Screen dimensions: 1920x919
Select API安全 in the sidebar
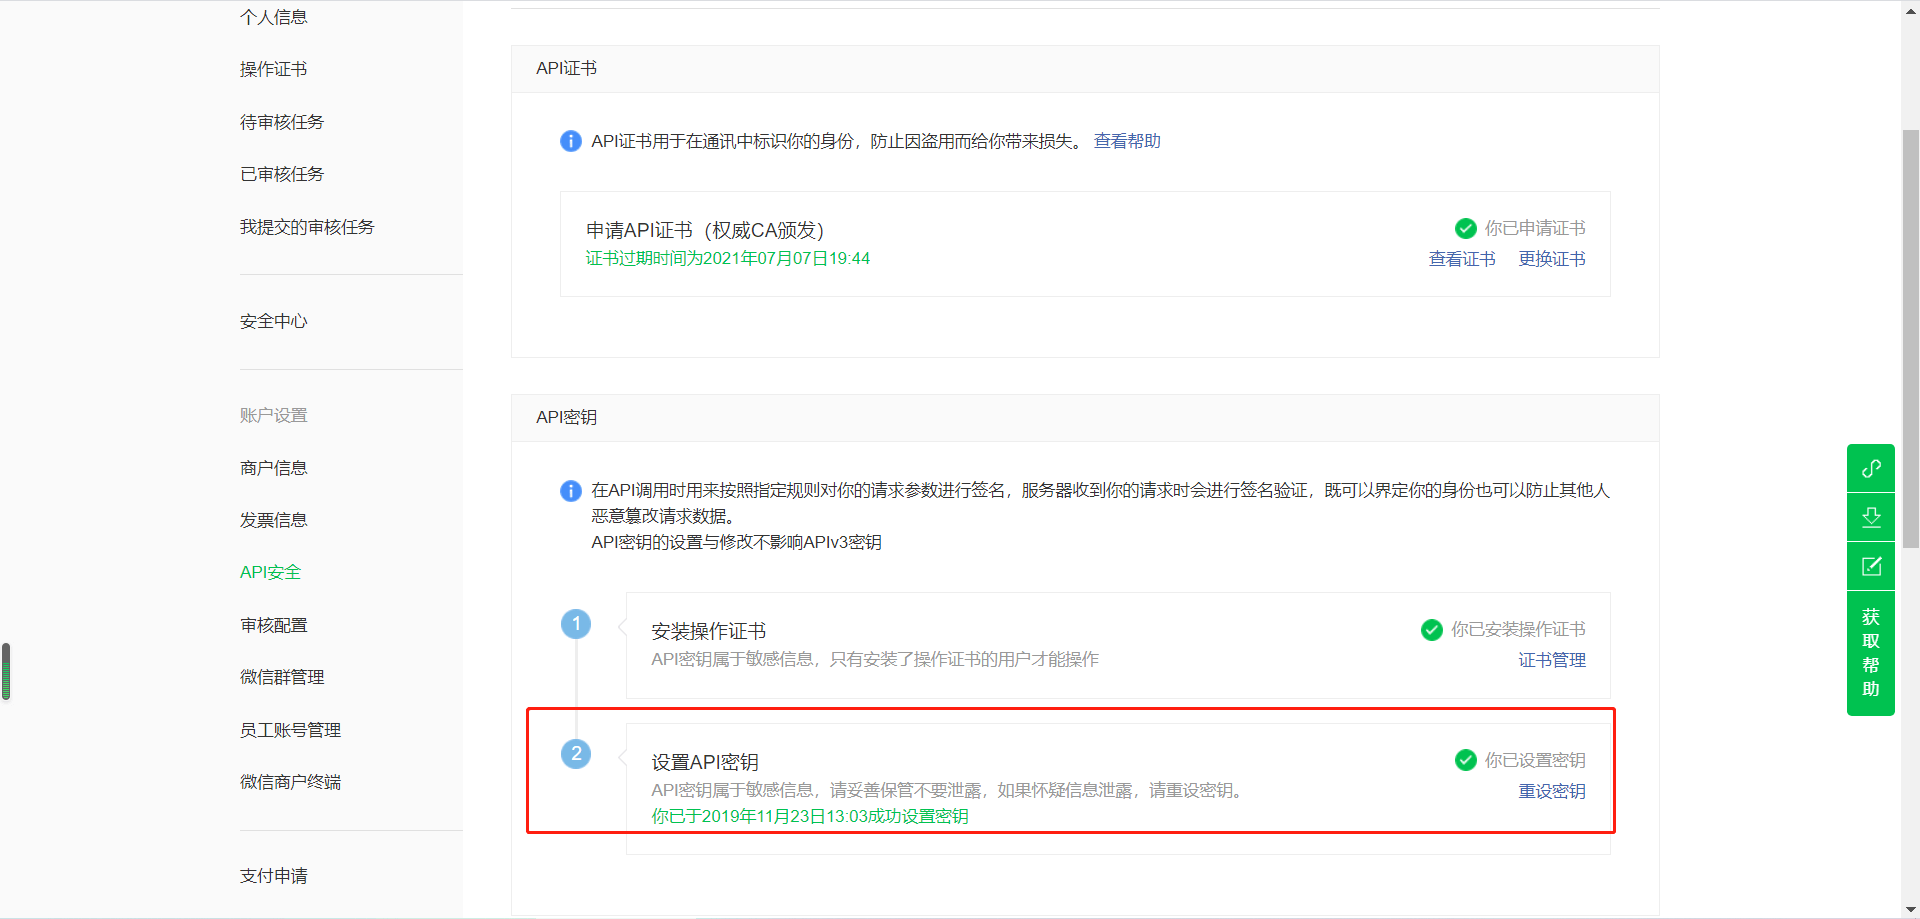click(x=270, y=572)
